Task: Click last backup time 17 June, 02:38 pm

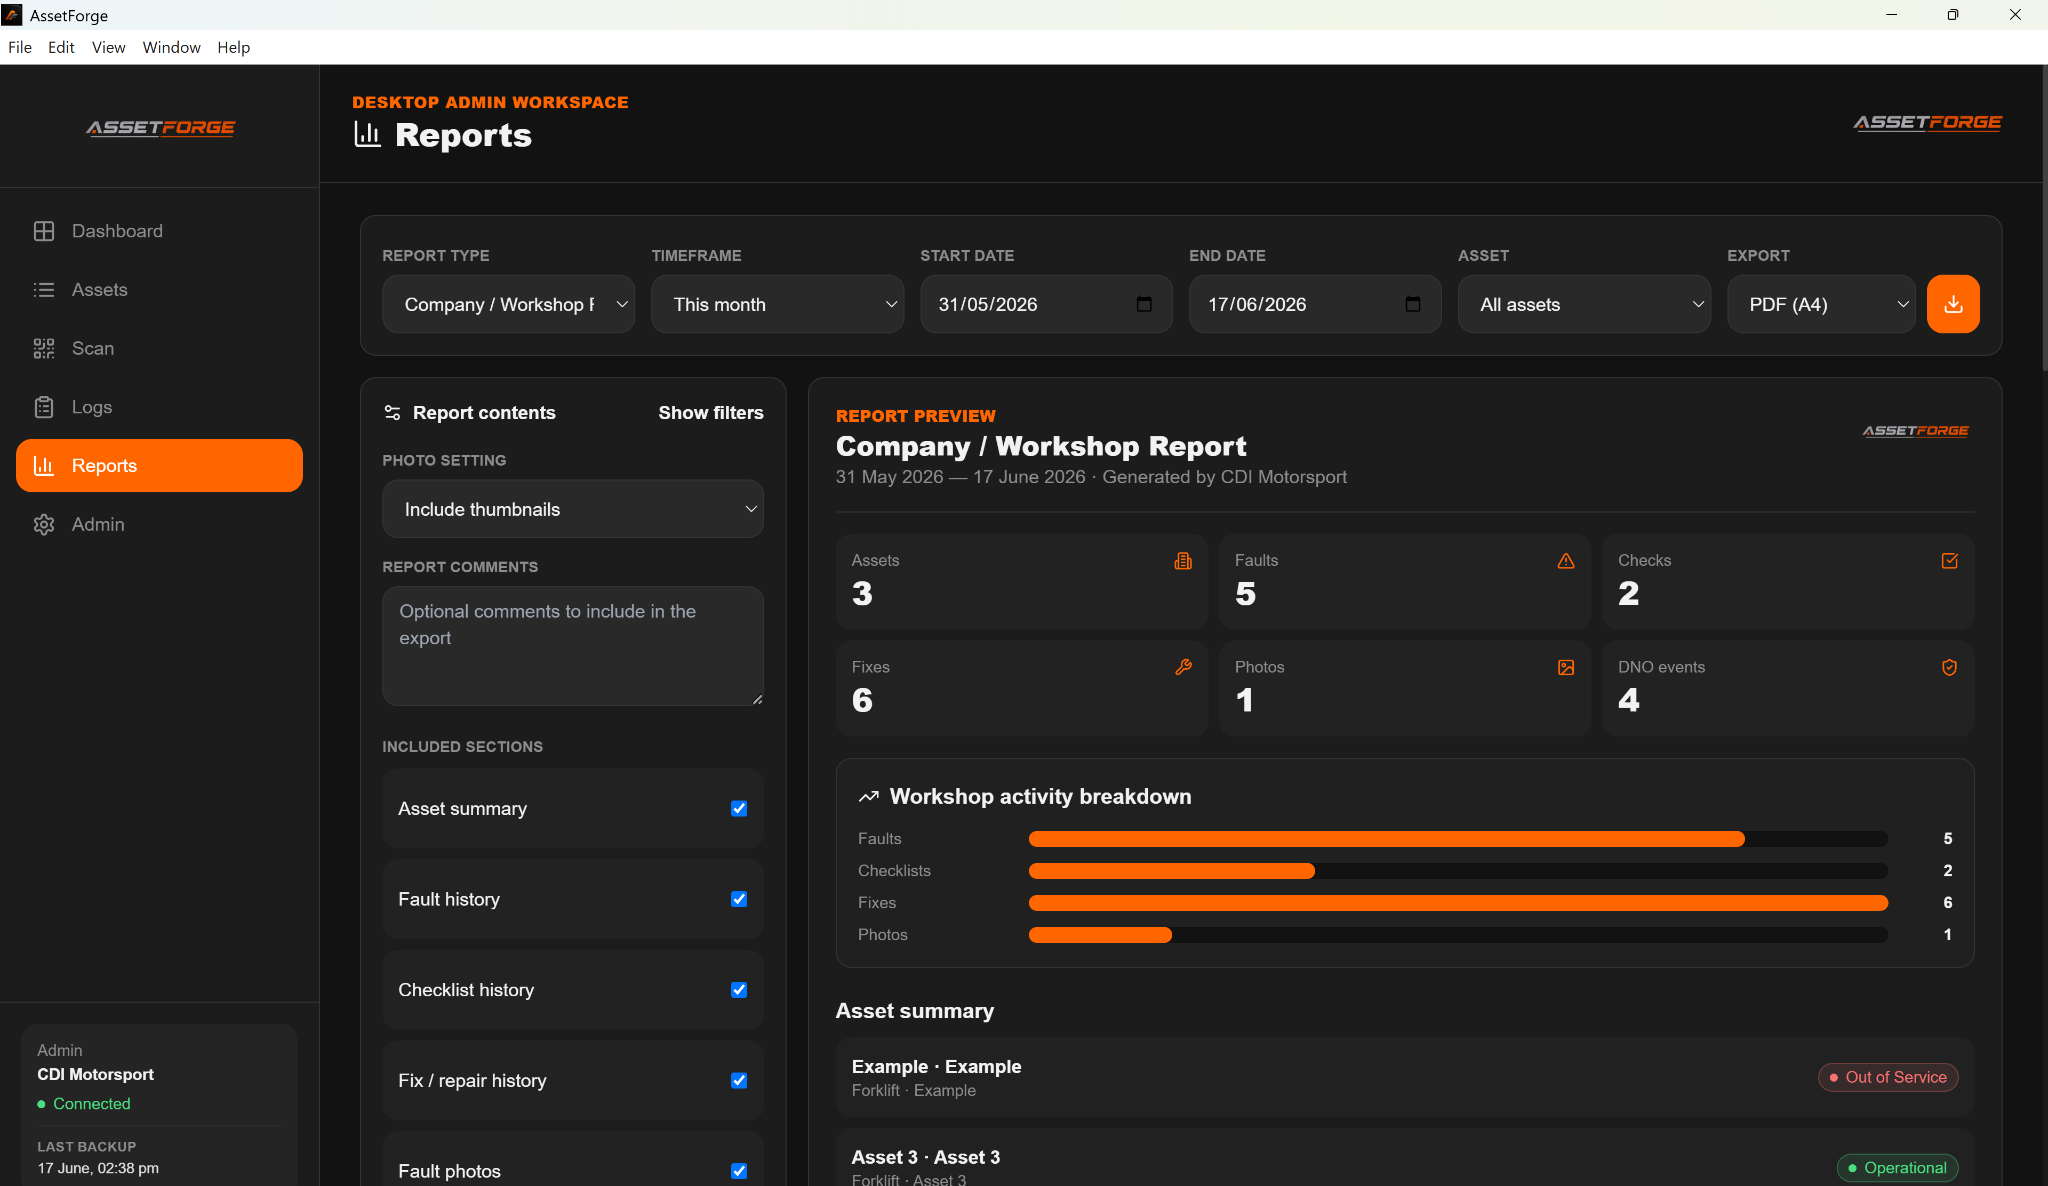Action: [98, 1168]
